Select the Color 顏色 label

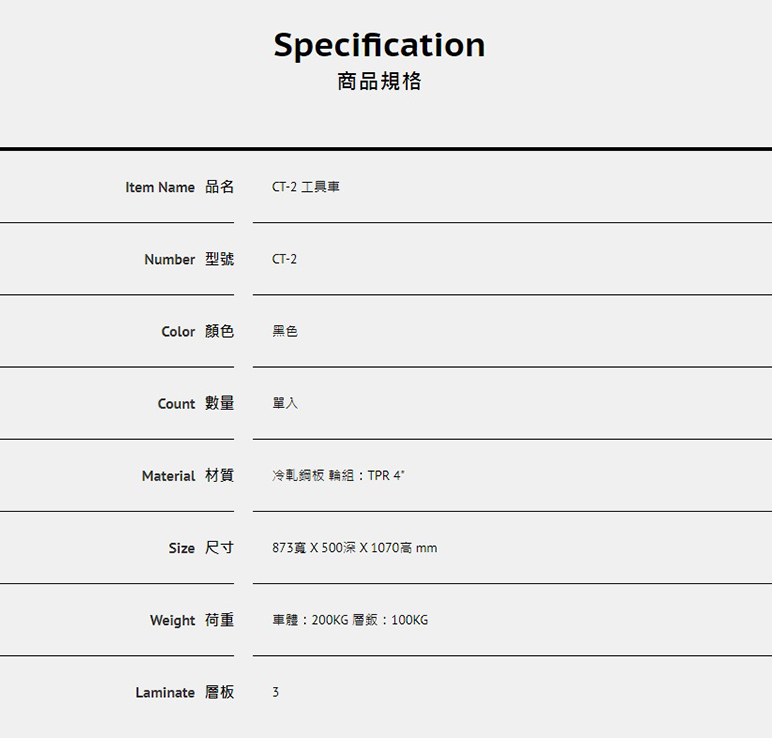point(198,331)
